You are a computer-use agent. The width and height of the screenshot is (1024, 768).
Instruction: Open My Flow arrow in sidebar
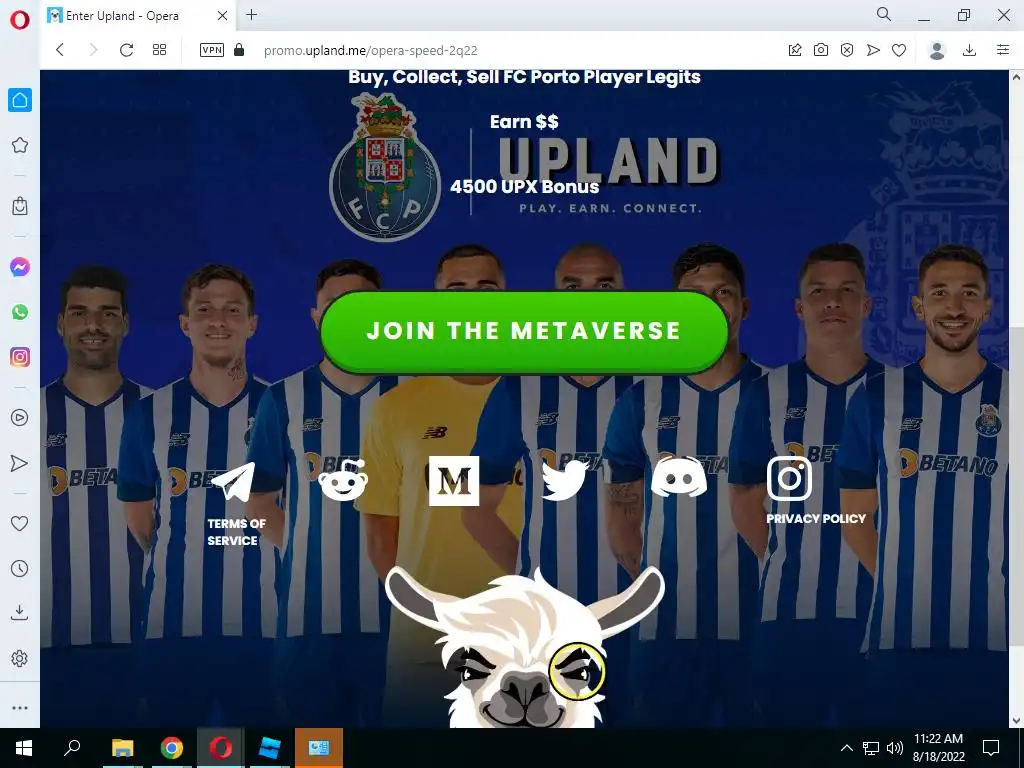click(20, 463)
